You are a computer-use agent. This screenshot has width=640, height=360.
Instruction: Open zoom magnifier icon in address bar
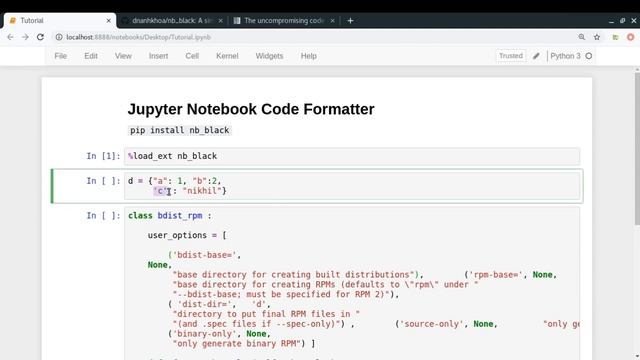(x=582, y=37)
